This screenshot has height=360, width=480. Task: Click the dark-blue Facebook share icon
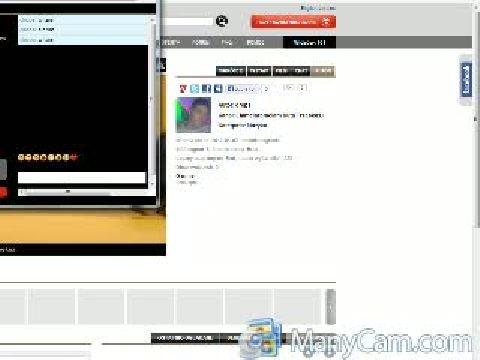(x=206, y=89)
